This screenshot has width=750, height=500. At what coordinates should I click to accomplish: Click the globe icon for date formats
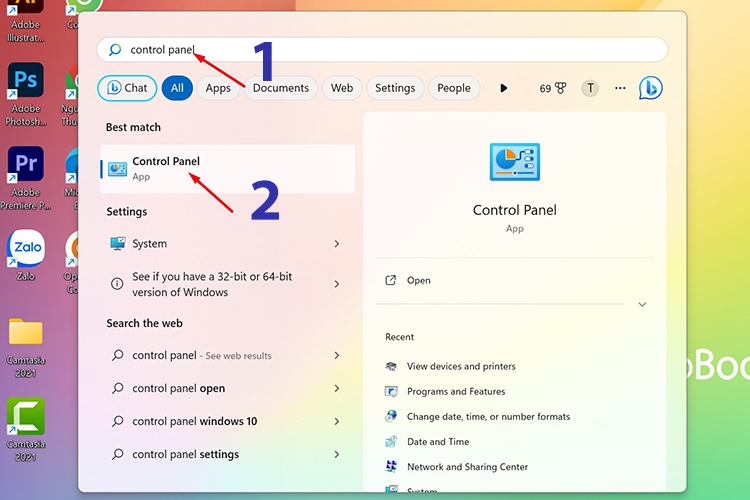click(391, 416)
